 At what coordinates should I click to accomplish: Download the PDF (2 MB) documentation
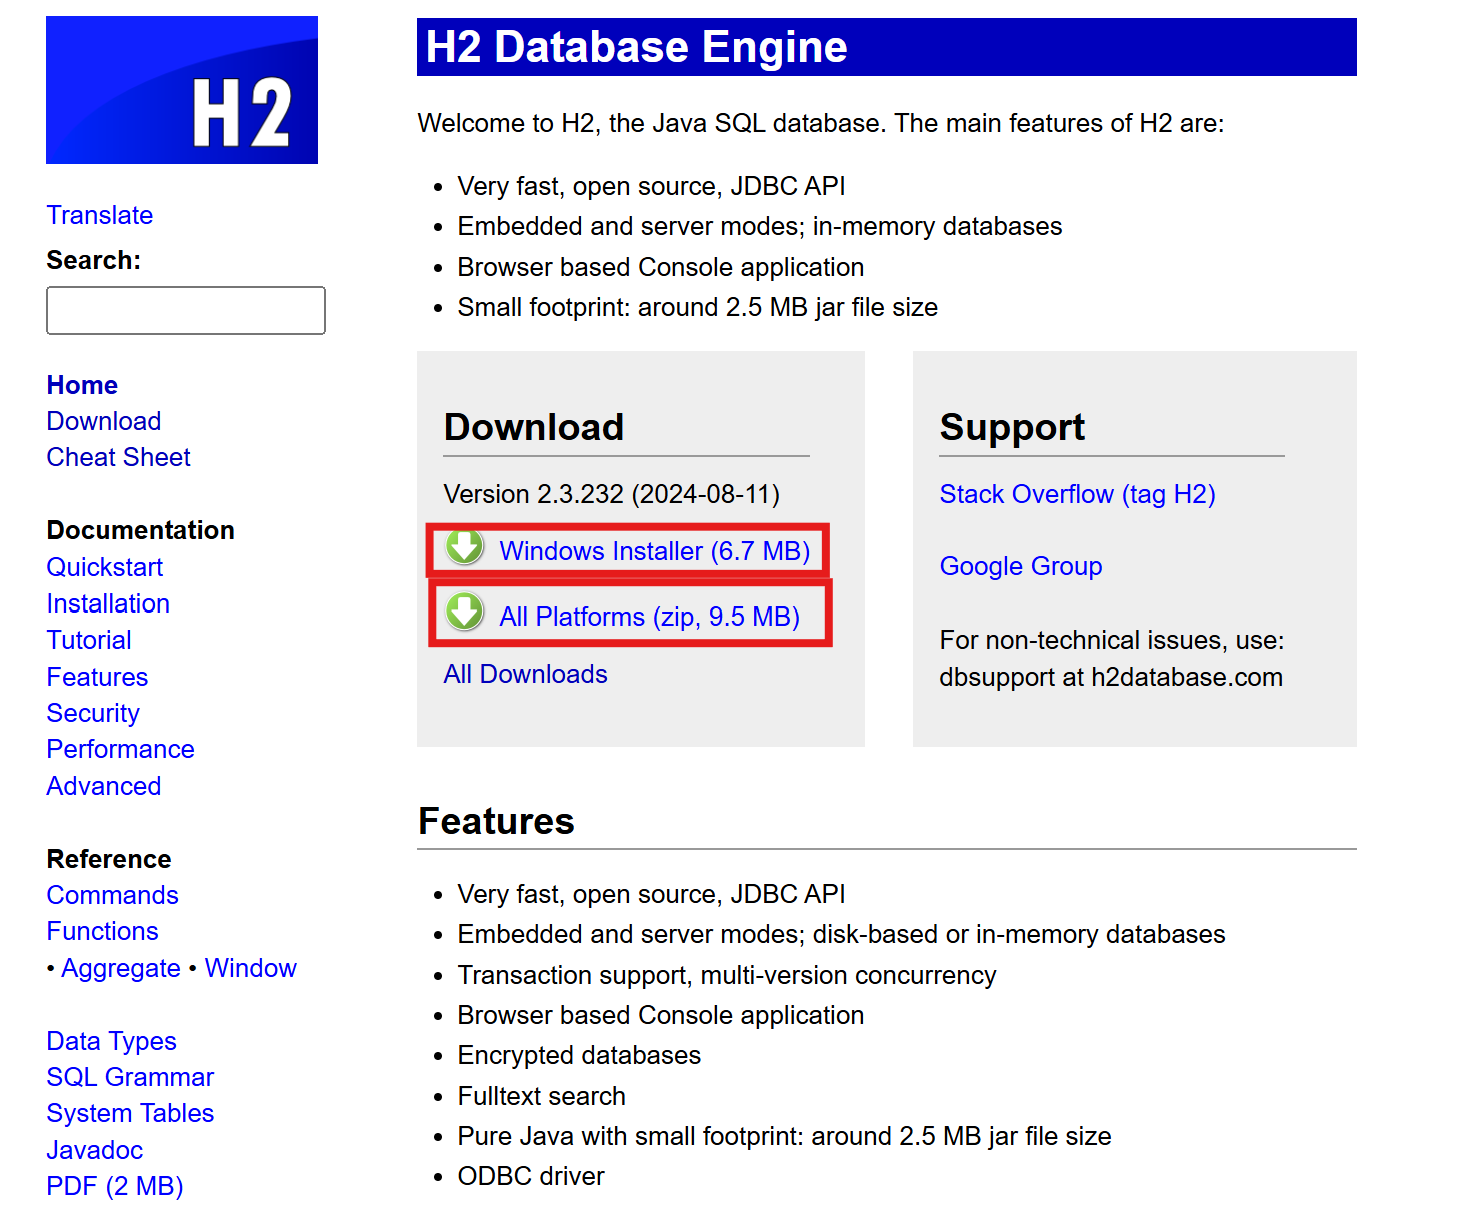click(114, 1186)
